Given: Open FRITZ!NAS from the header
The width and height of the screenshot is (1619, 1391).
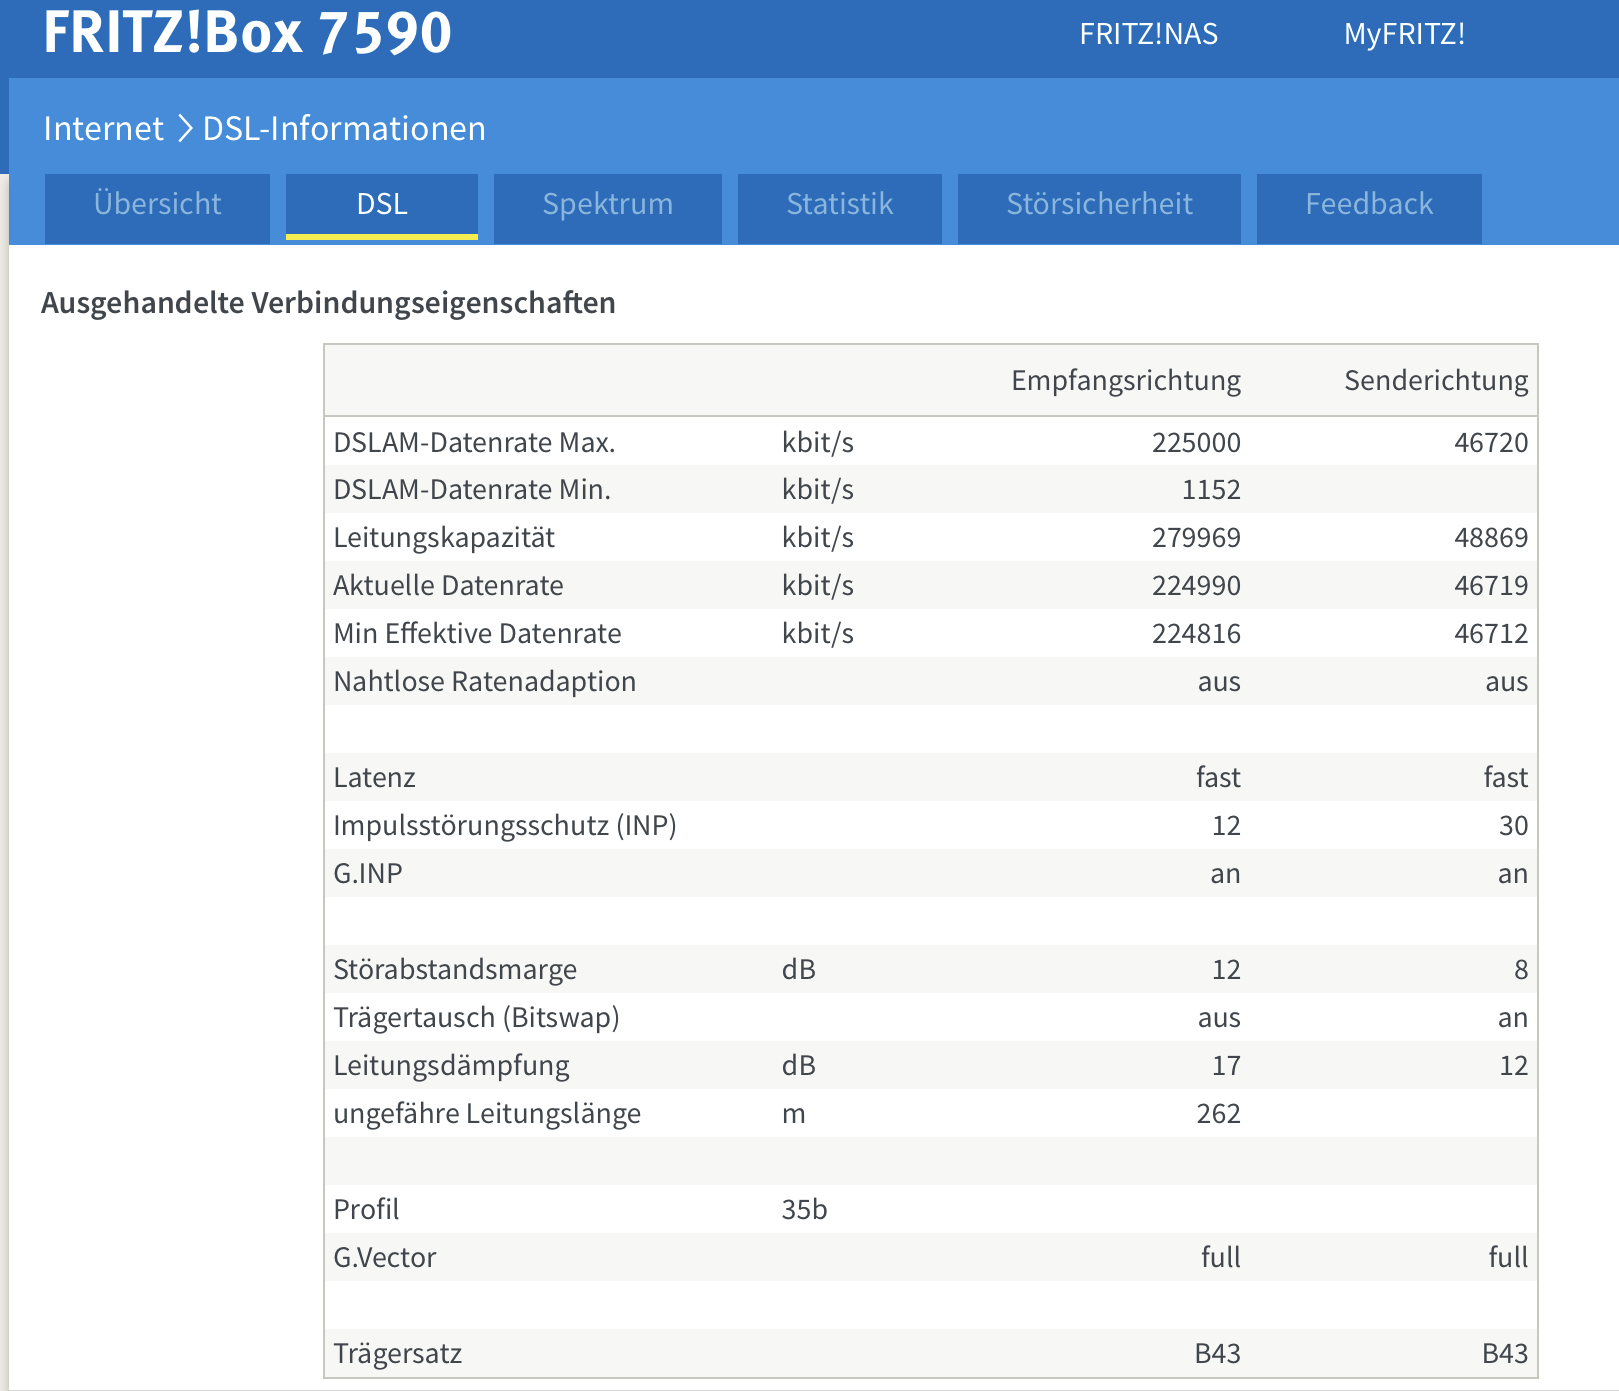Looking at the screenshot, I should point(1149,34).
